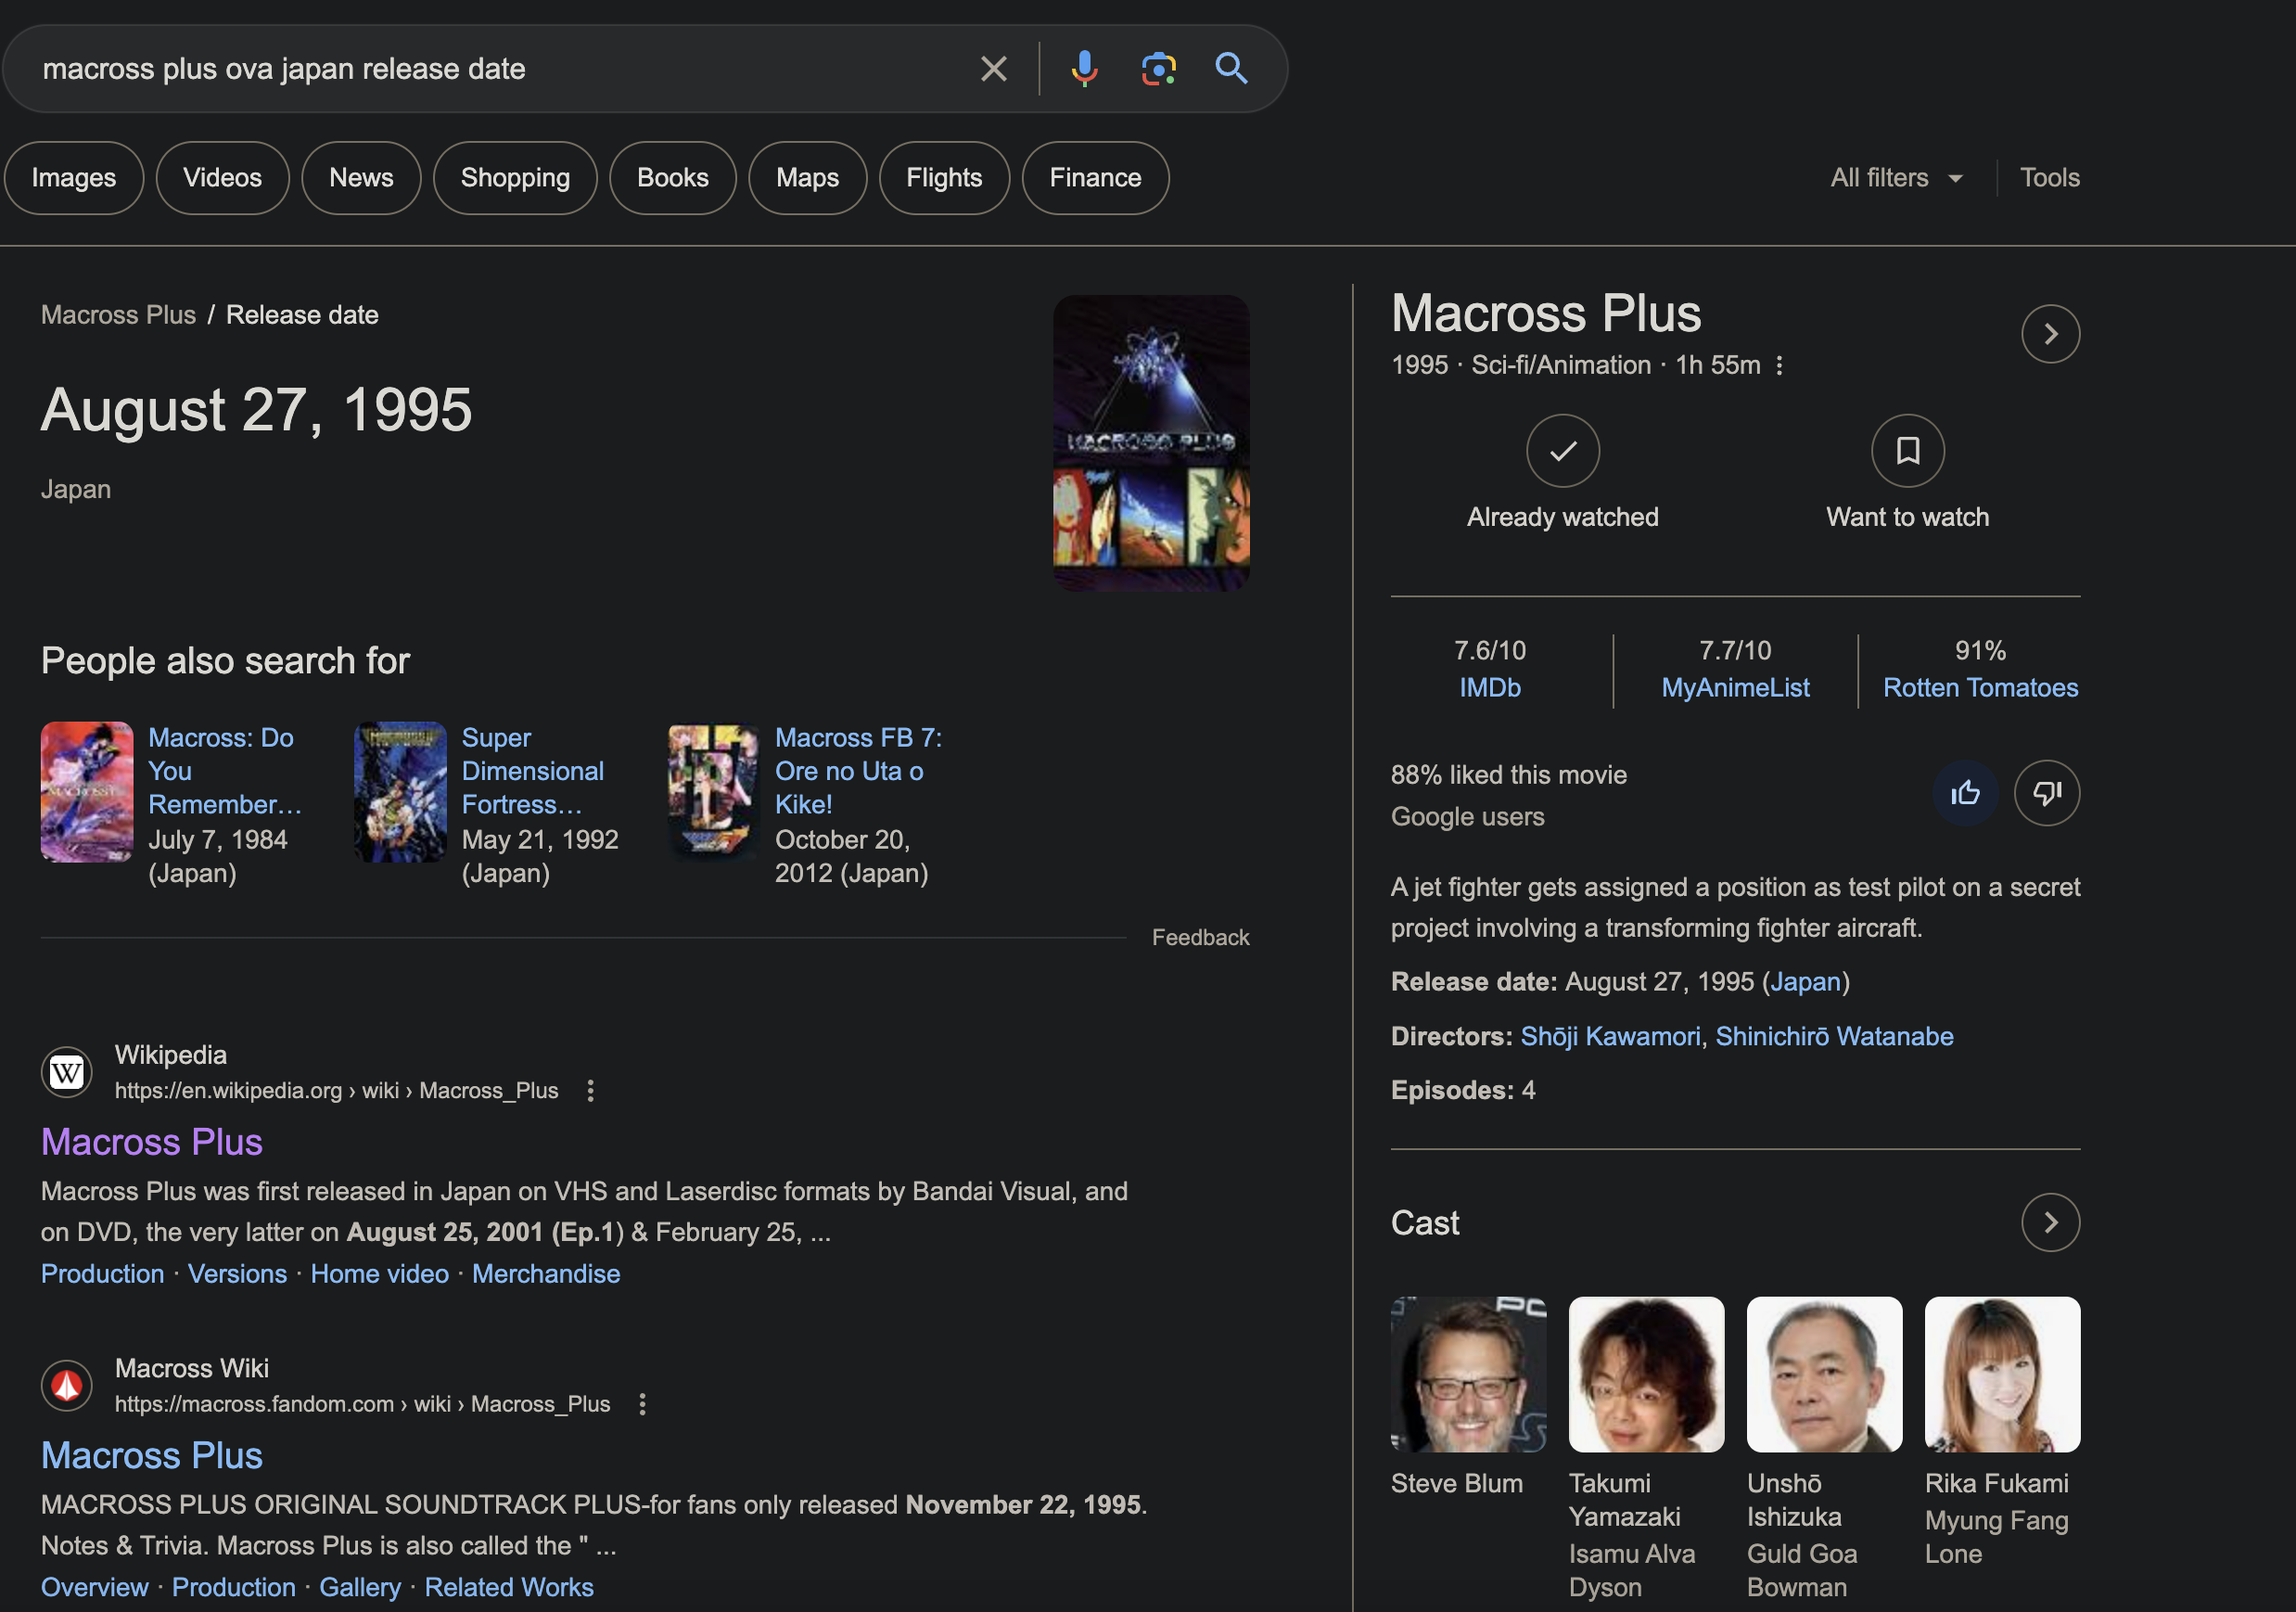Open Takumi Yamazaki cast photo
The height and width of the screenshot is (1612, 2296).
[1646, 1375]
